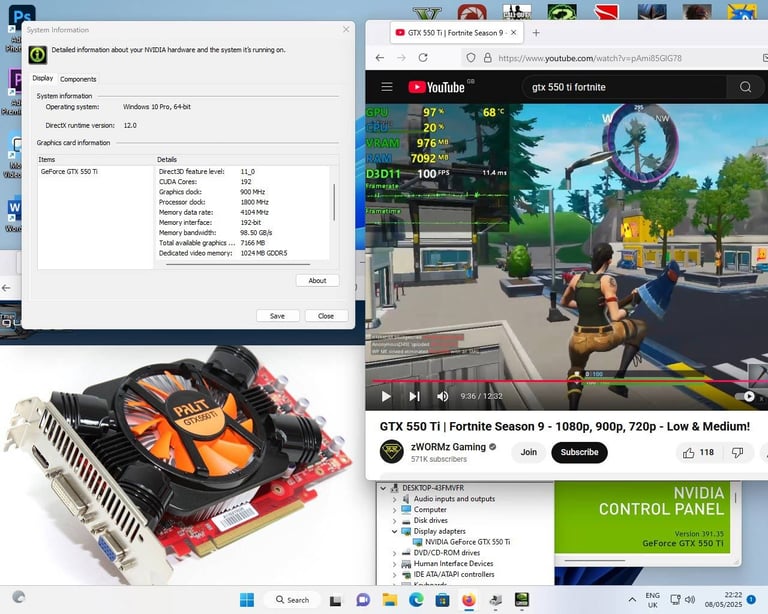Click the tracking protection shield icon
Viewport: 768px width, 614px height.
pyautogui.click(x=471, y=58)
